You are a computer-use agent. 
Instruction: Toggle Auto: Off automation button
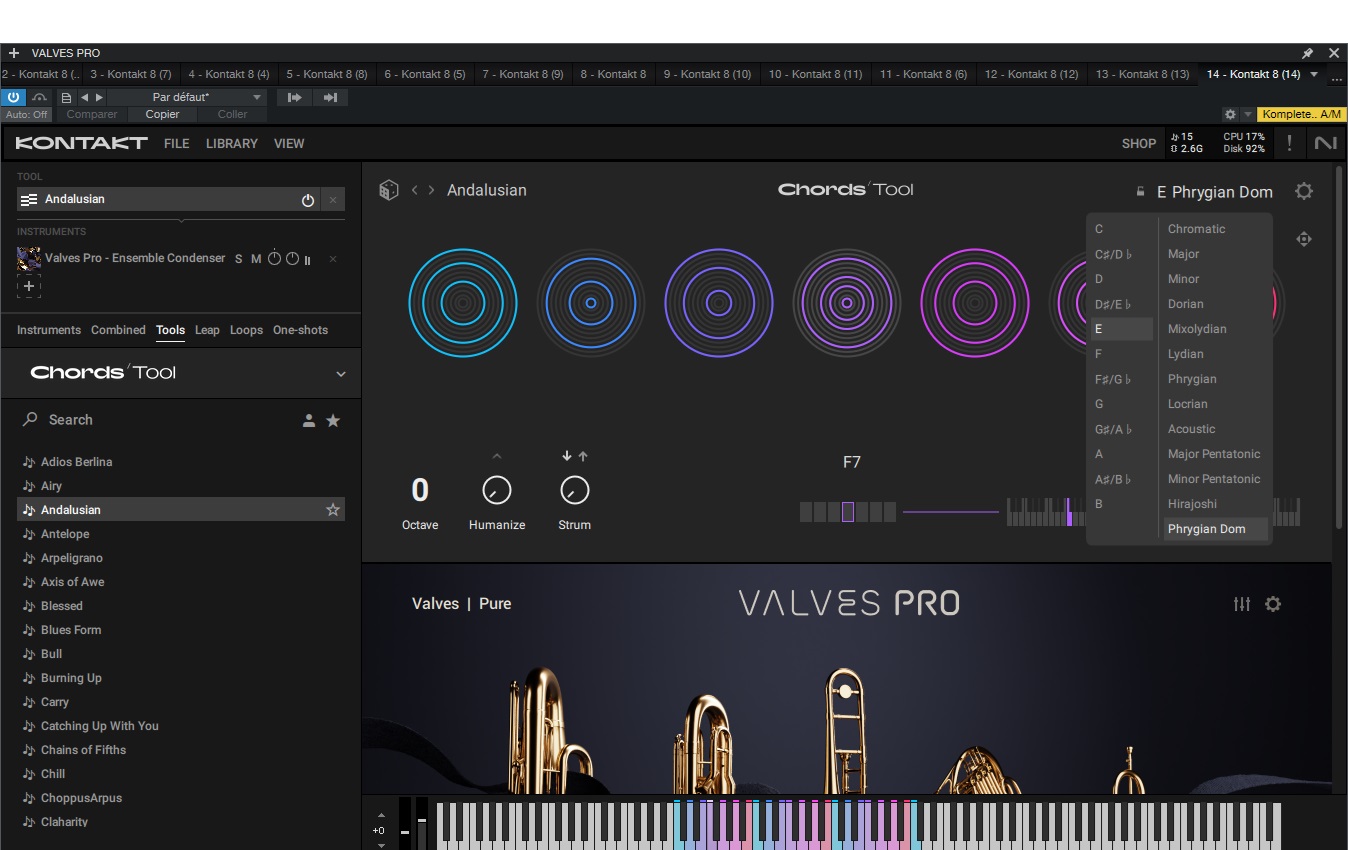[27, 114]
